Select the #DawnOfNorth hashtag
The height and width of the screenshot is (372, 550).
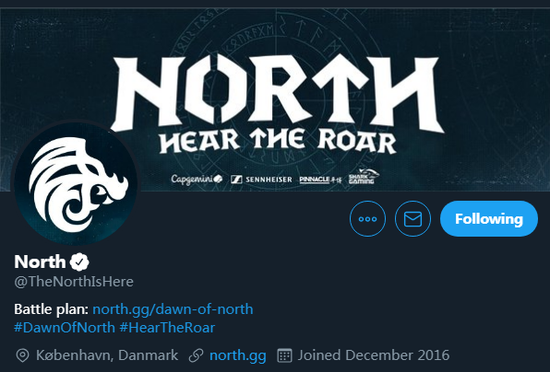(x=65, y=327)
